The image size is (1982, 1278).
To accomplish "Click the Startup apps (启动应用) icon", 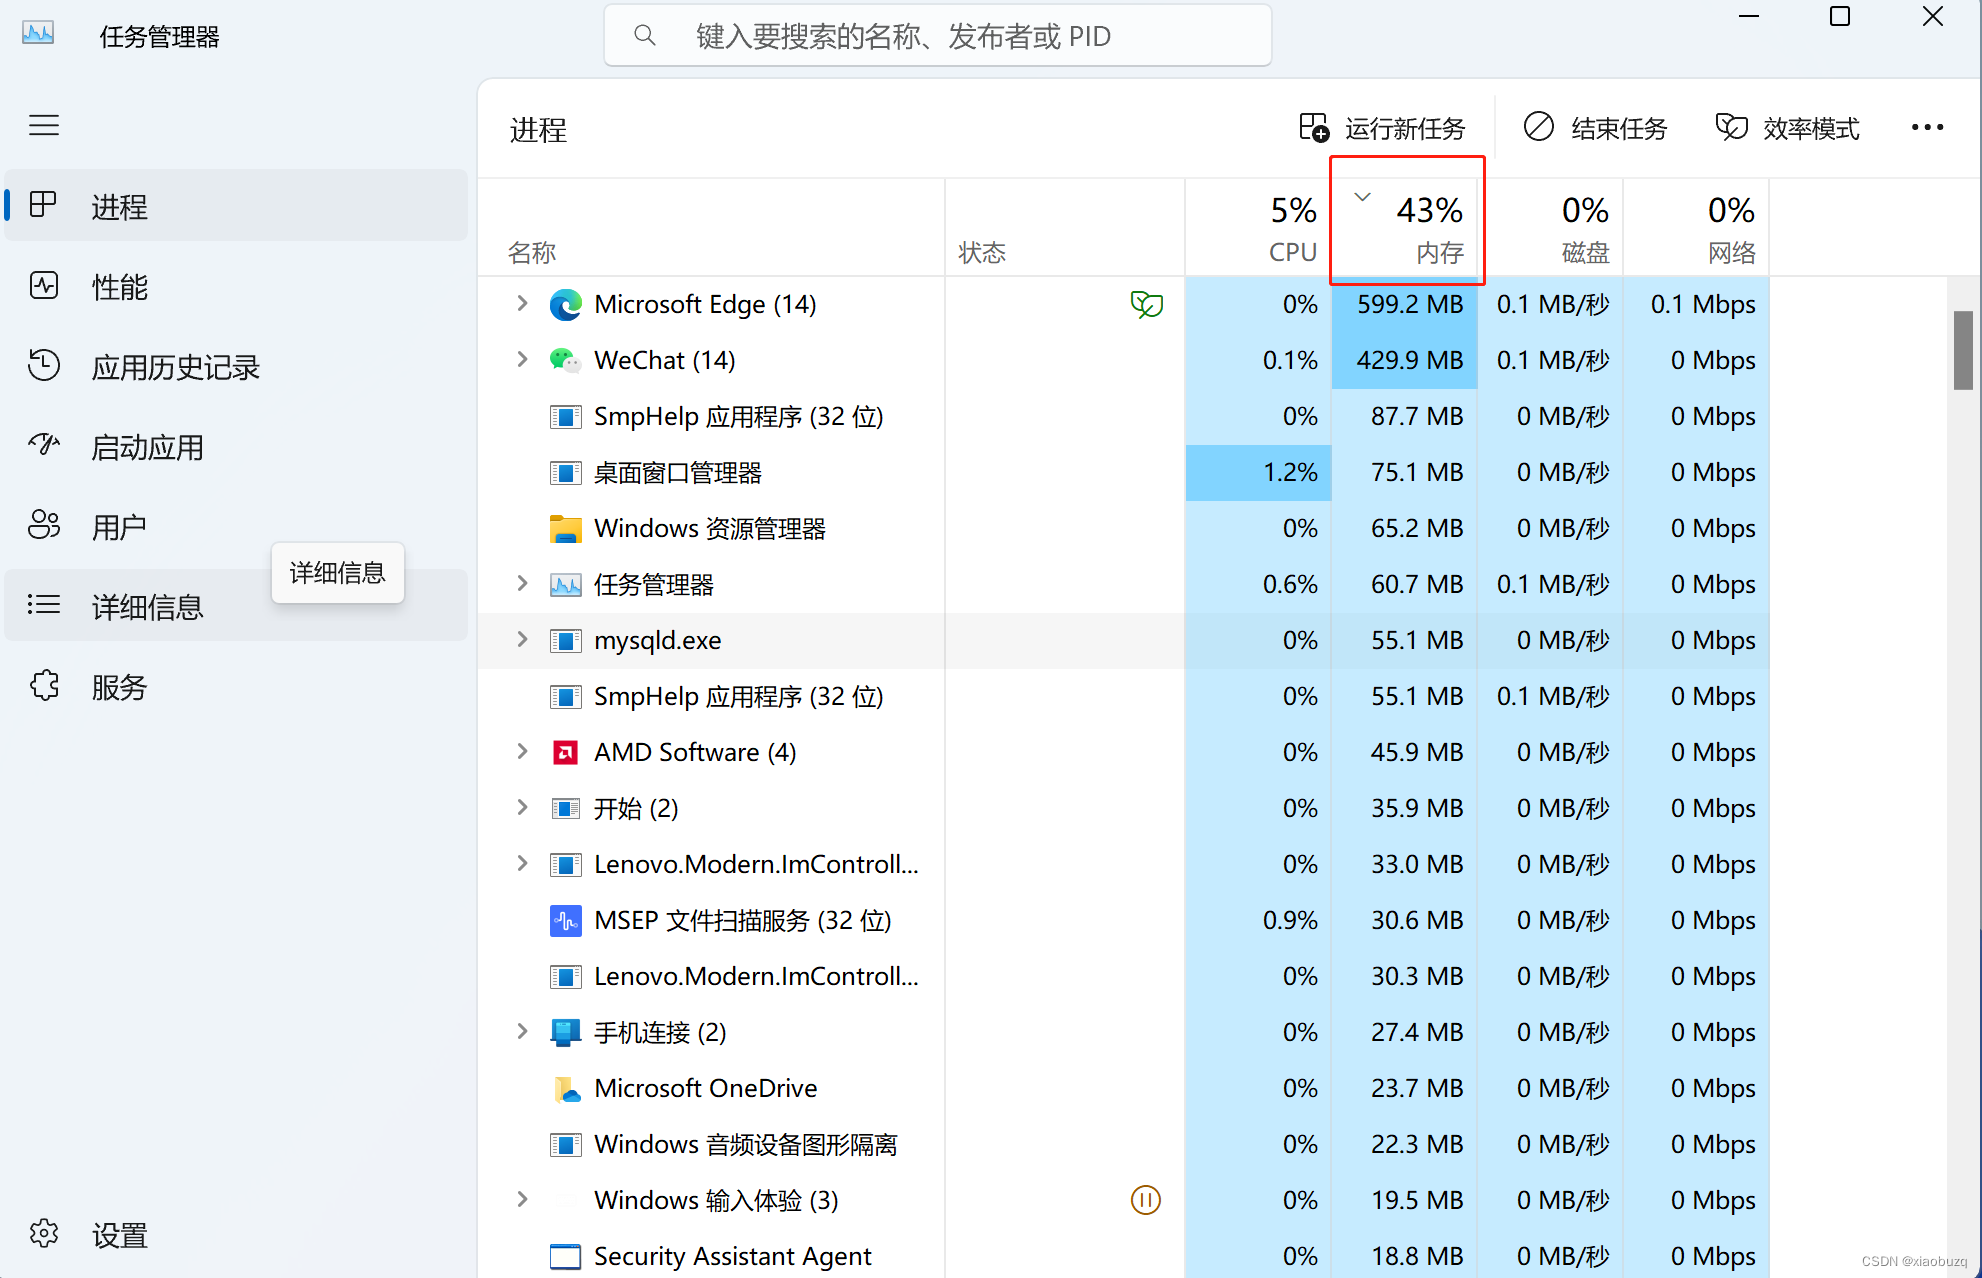I will pyautogui.click(x=44, y=446).
